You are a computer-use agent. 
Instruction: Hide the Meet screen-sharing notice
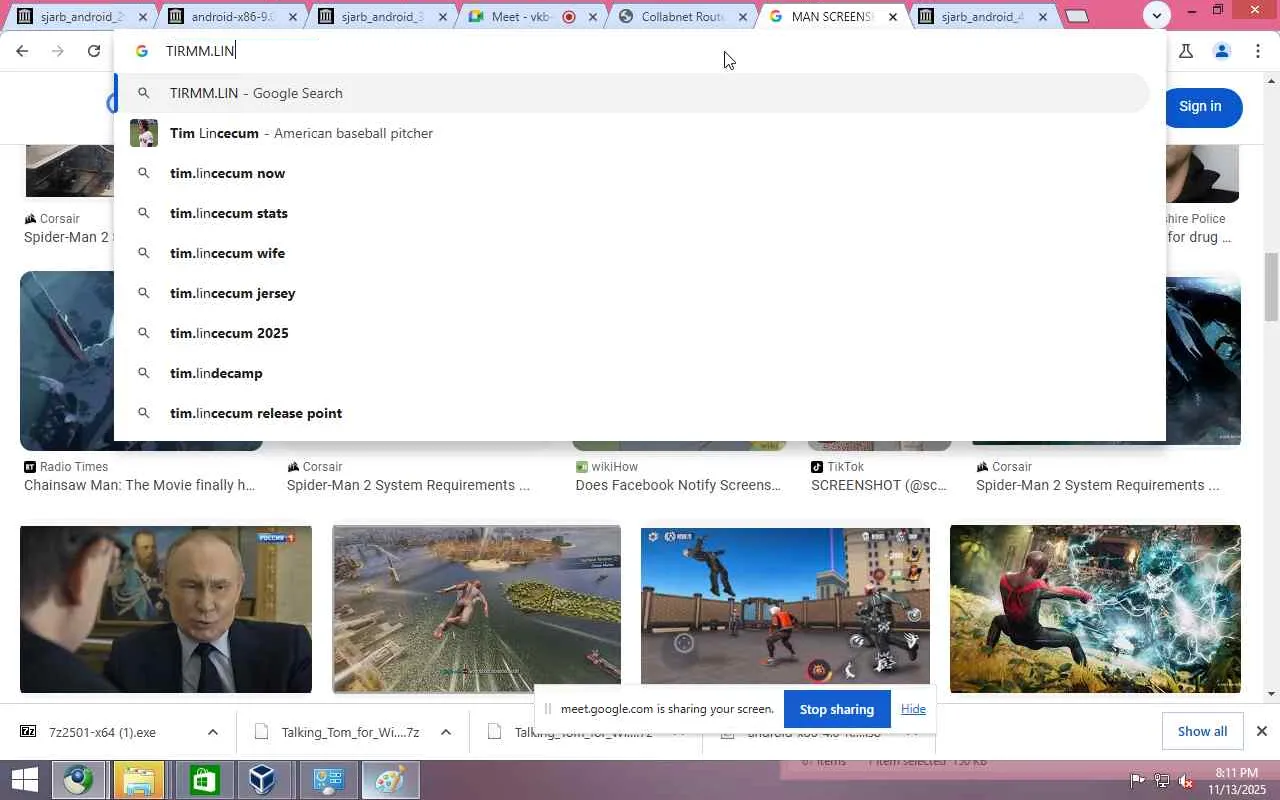[913, 709]
